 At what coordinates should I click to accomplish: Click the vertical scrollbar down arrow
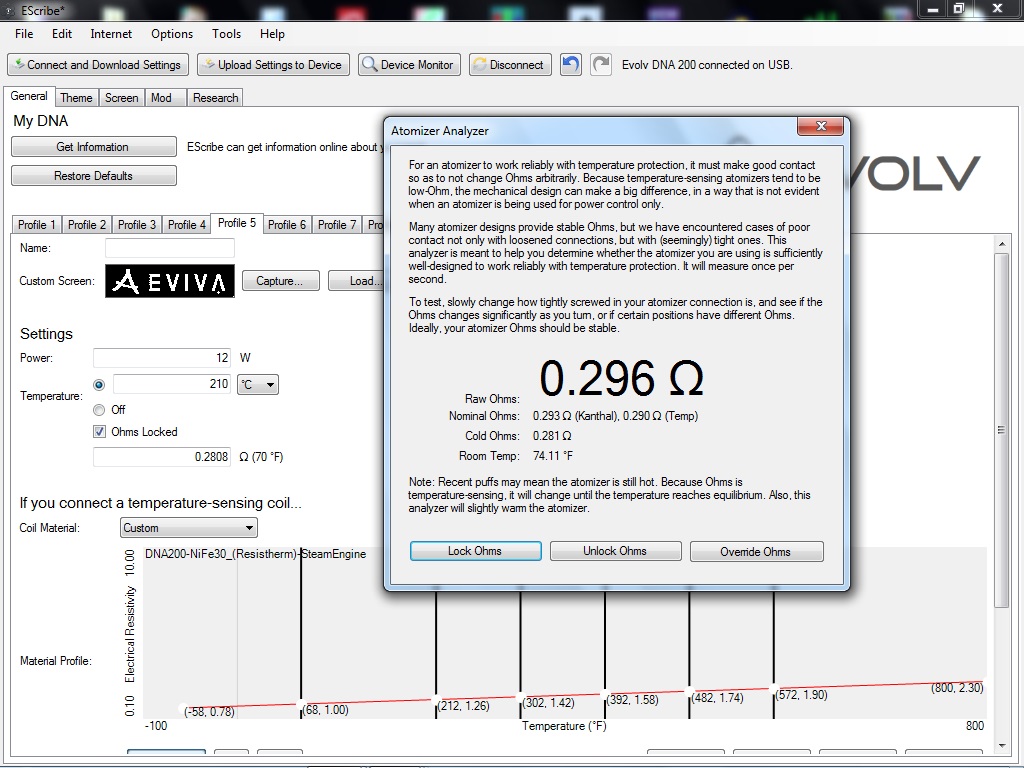[1002, 746]
